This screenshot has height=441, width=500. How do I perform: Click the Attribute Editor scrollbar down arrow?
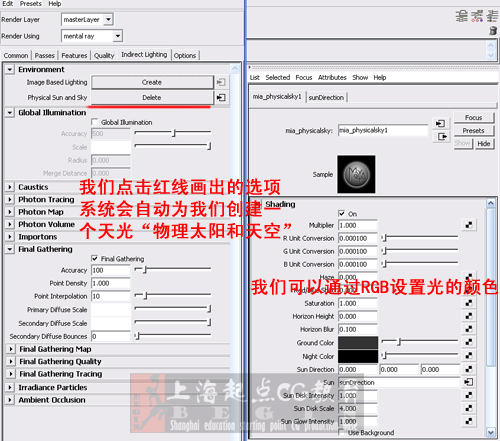(x=490, y=432)
